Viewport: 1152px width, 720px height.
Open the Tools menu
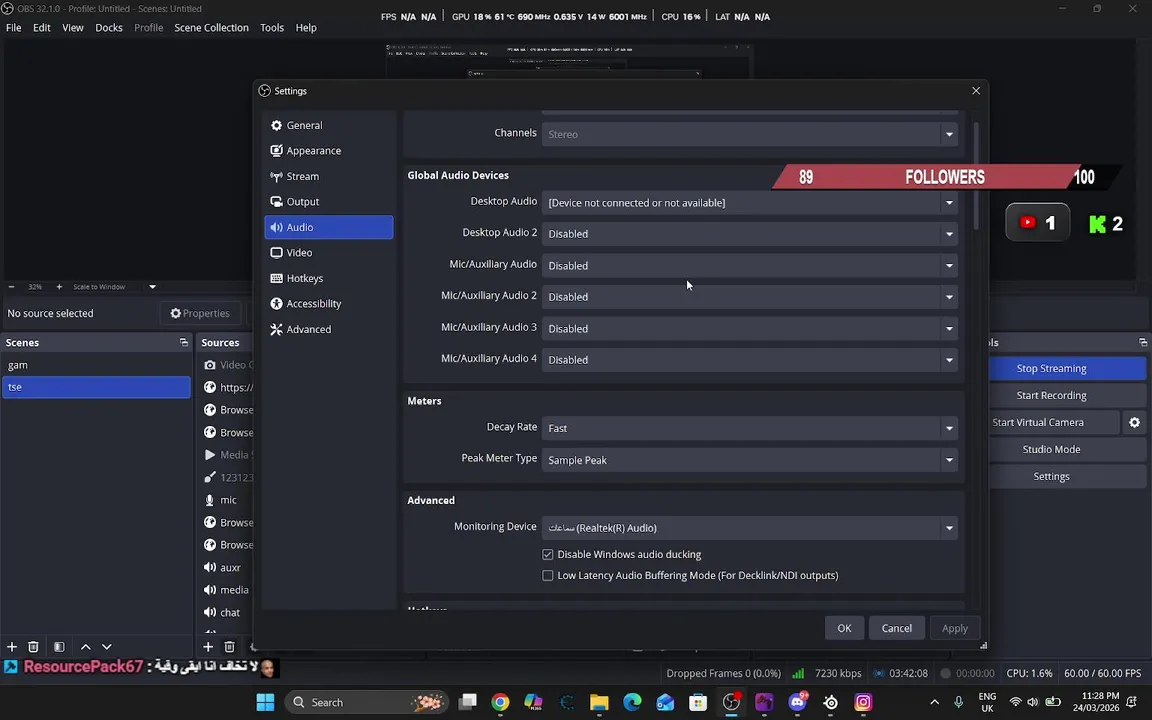pos(272,28)
